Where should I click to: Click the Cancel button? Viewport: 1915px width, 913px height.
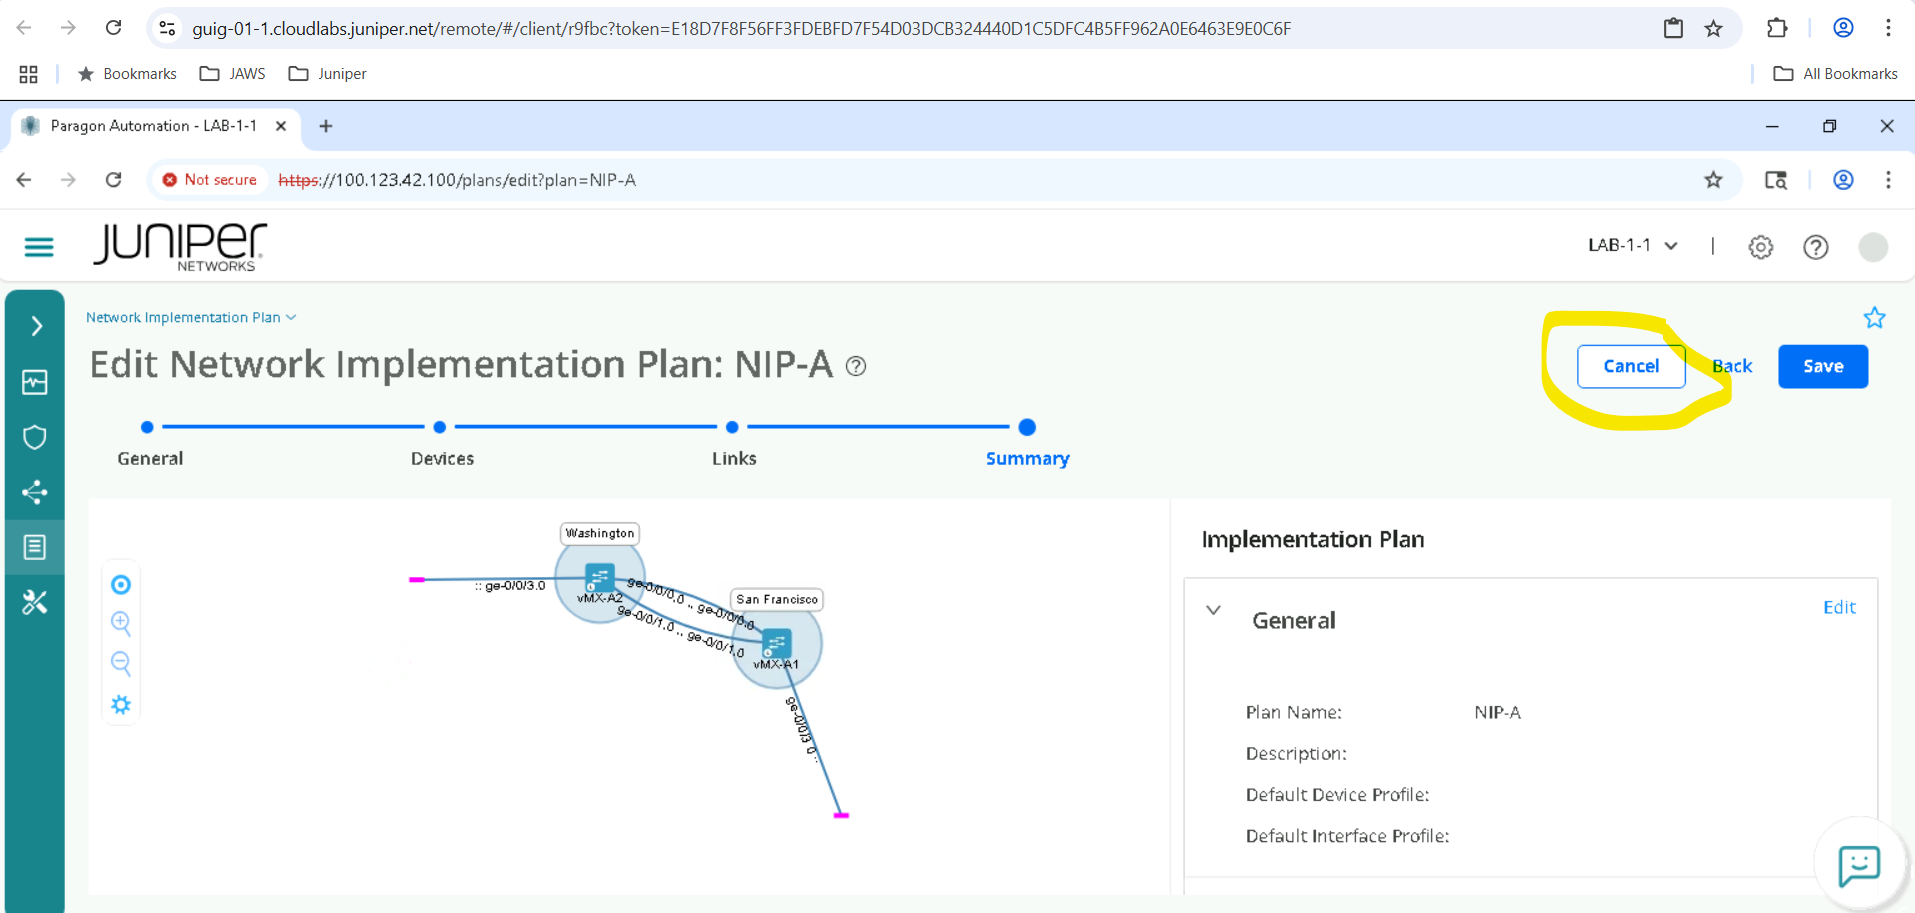(1630, 366)
